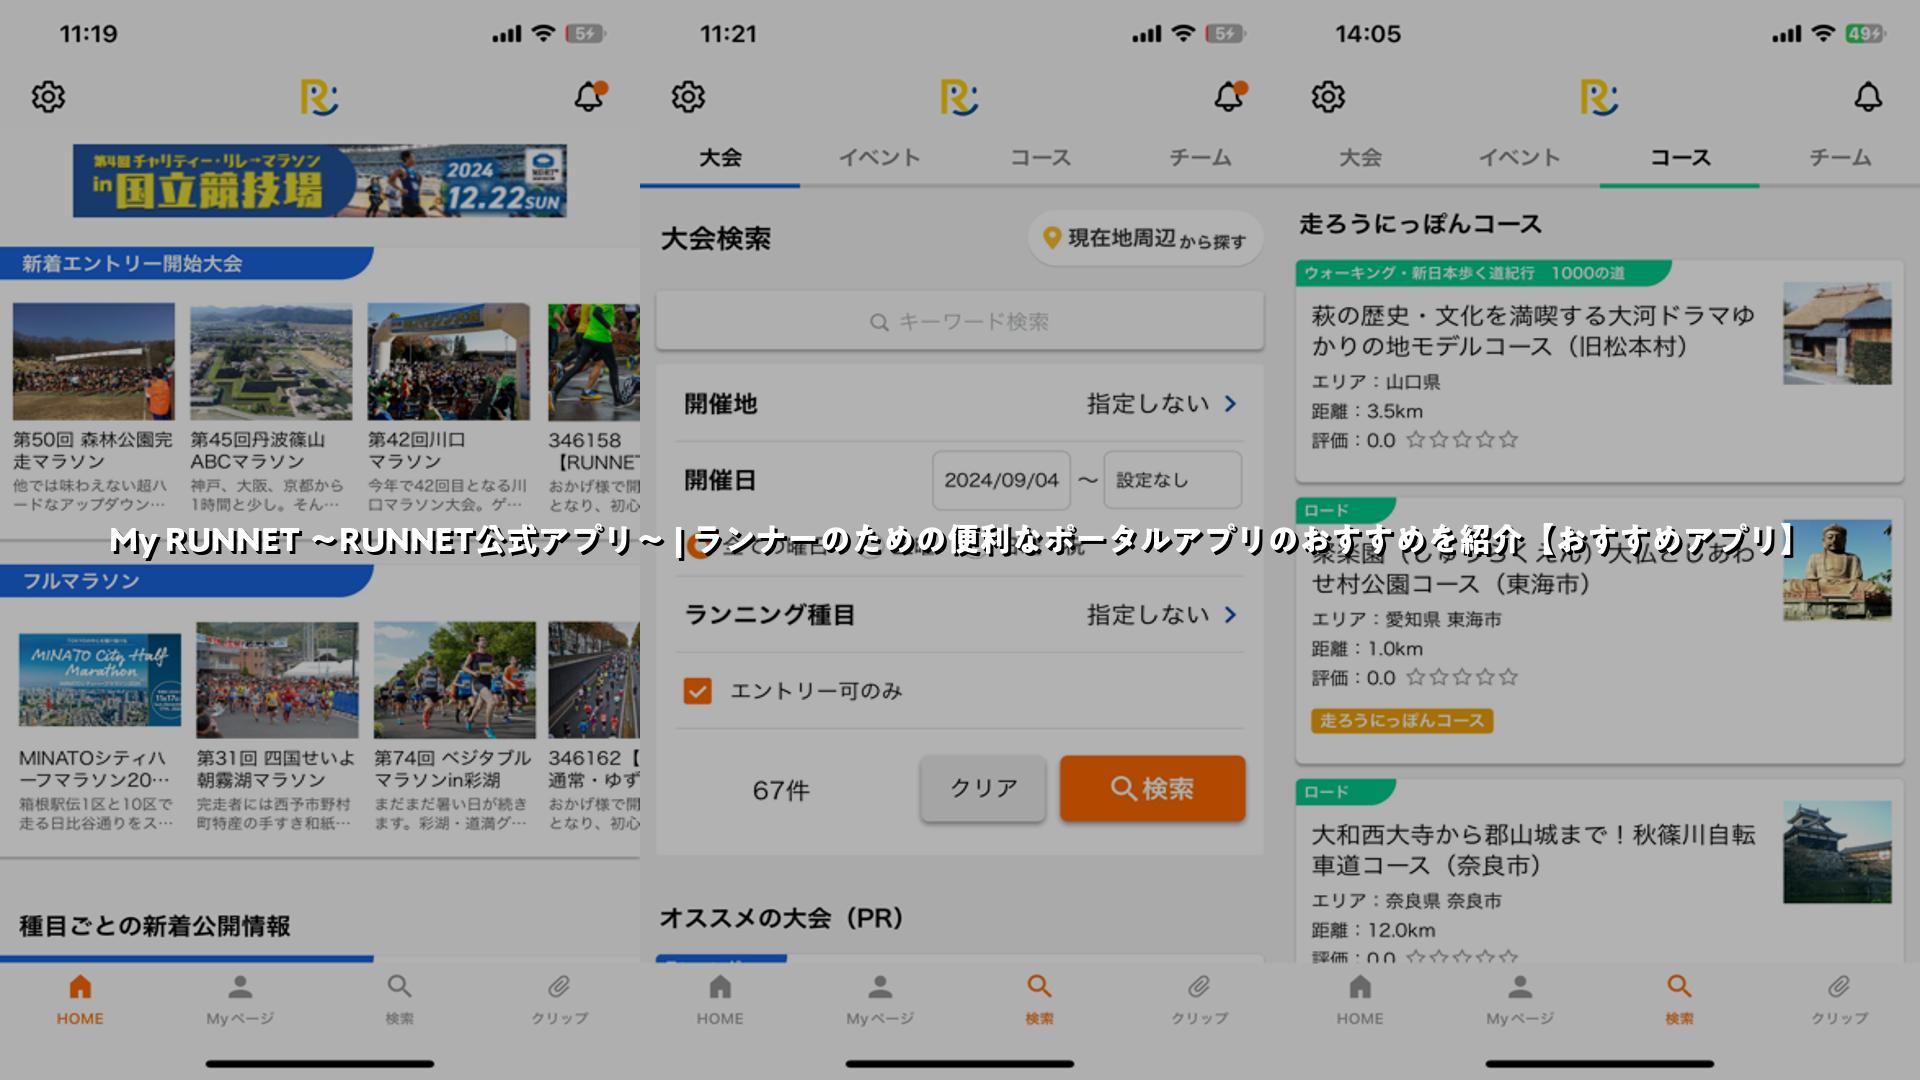
Task: Tap the 67件 result count
Action: (x=781, y=790)
